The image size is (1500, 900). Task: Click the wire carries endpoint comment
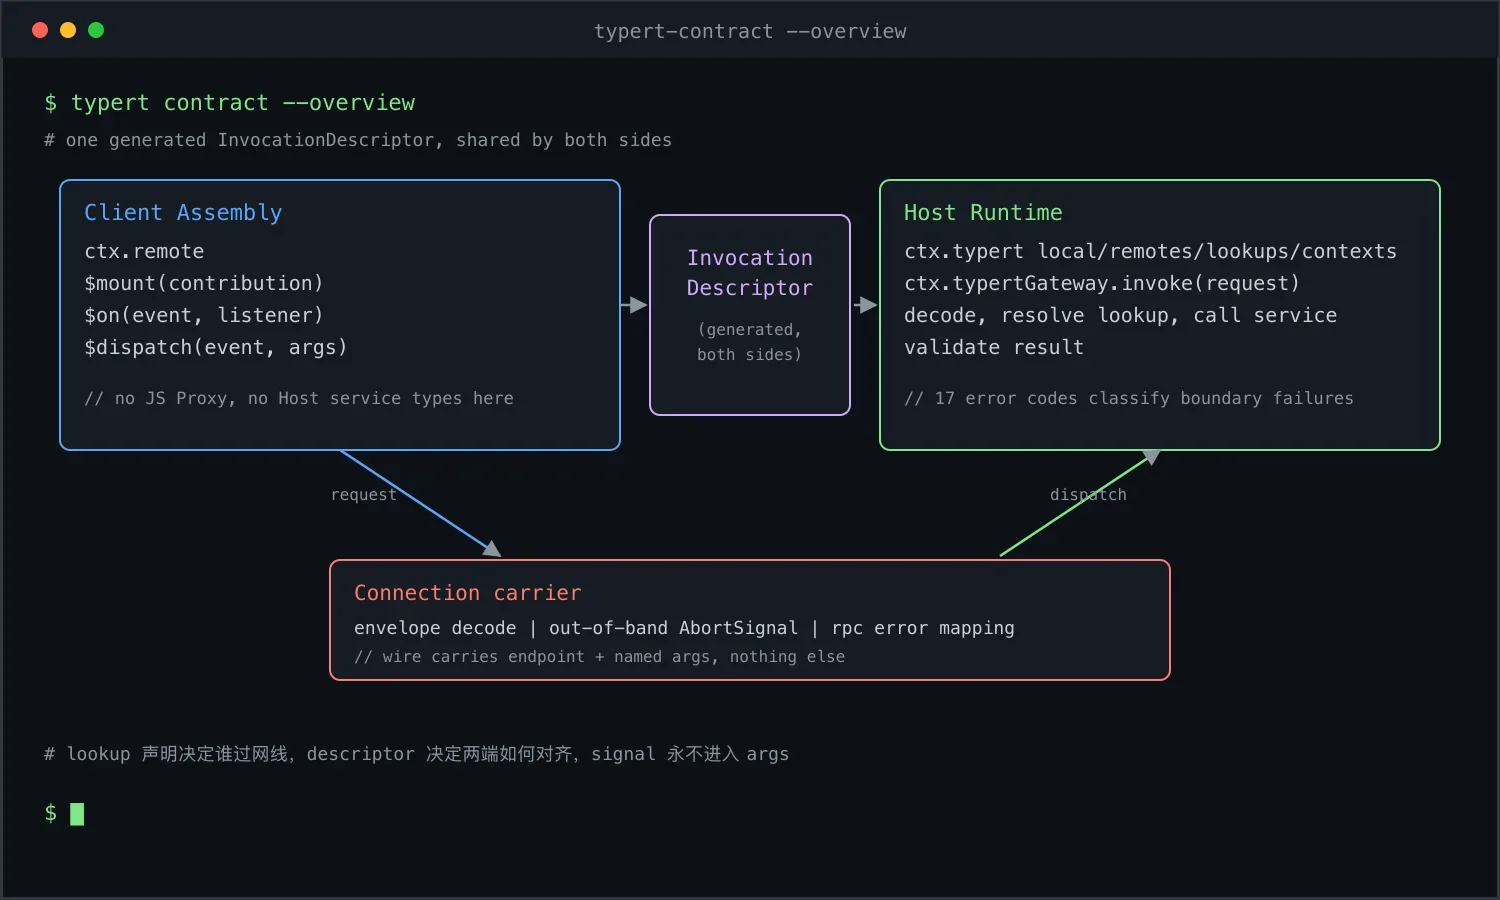(599, 657)
